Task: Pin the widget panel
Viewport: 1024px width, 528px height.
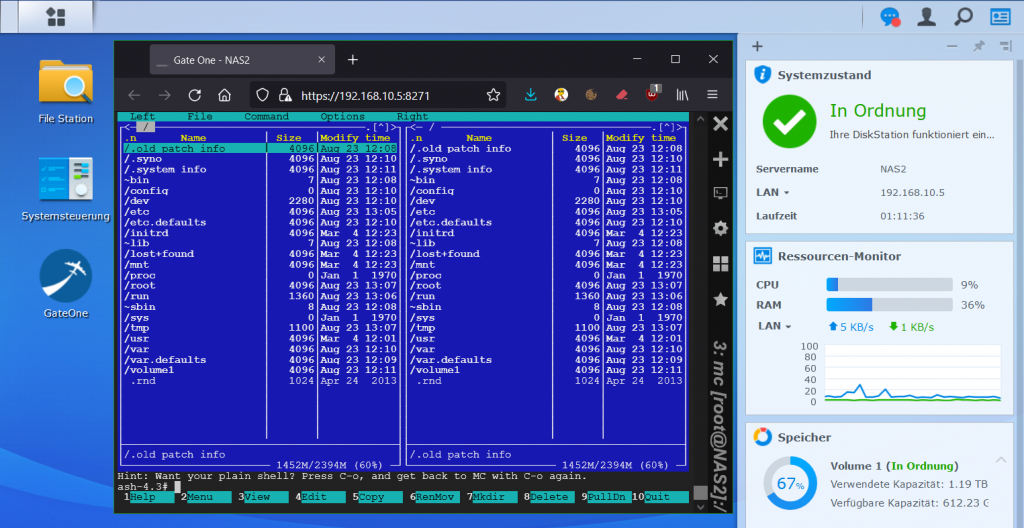Action: click(978, 46)
